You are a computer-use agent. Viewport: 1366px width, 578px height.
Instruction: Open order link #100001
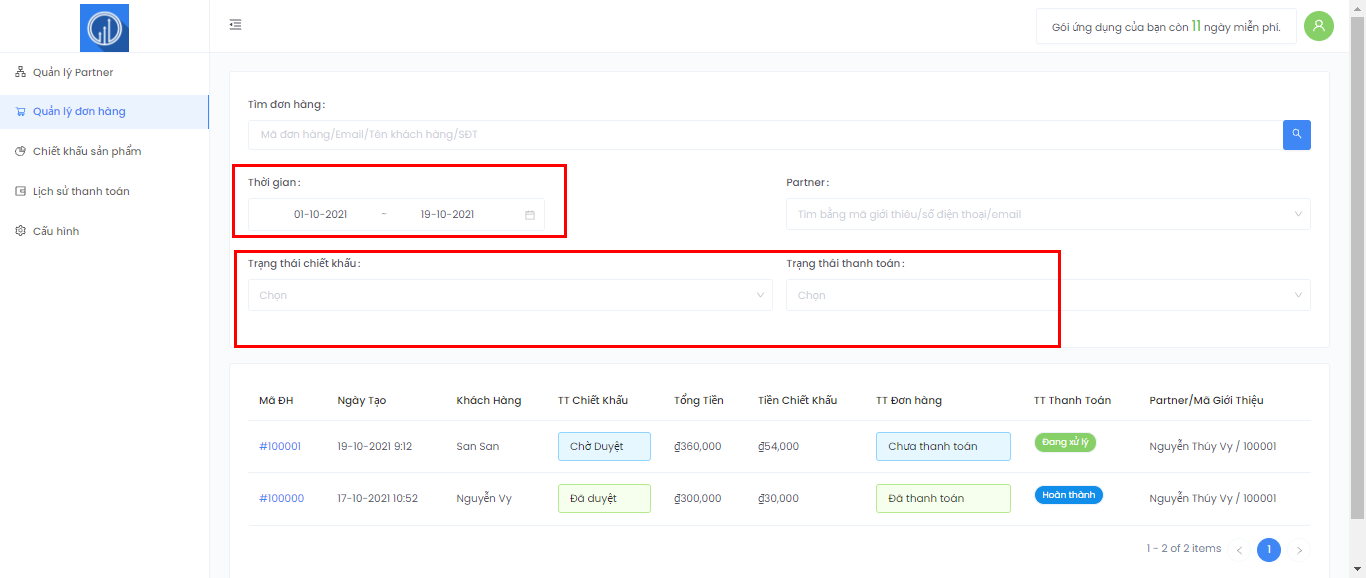click(280, 446)
